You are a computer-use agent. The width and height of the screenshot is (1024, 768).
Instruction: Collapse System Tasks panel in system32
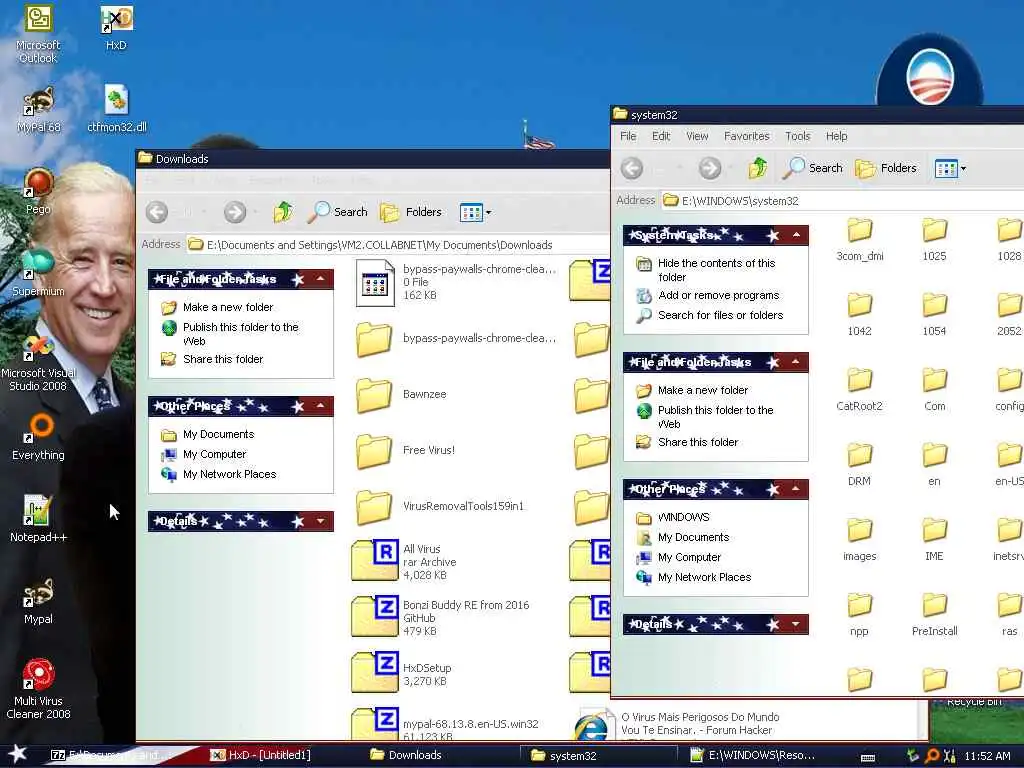click(795, 235)
